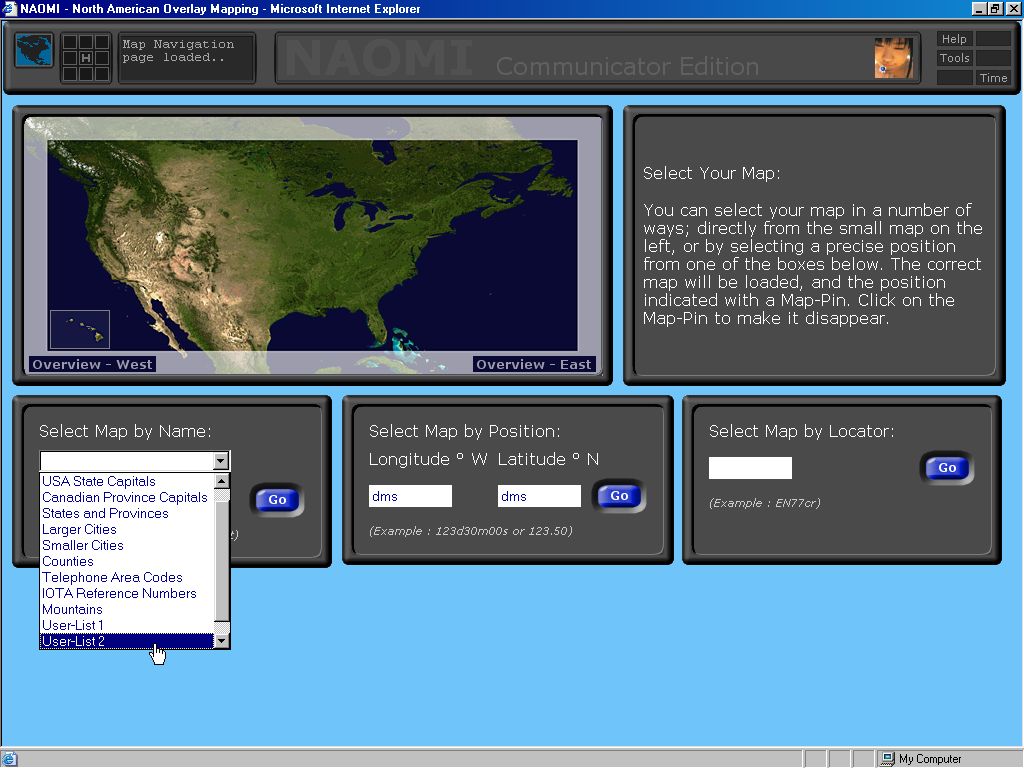Click the Internet Explorer icon in title bar
Viewport: 1024px width, 768px height.
click(9, 8)
